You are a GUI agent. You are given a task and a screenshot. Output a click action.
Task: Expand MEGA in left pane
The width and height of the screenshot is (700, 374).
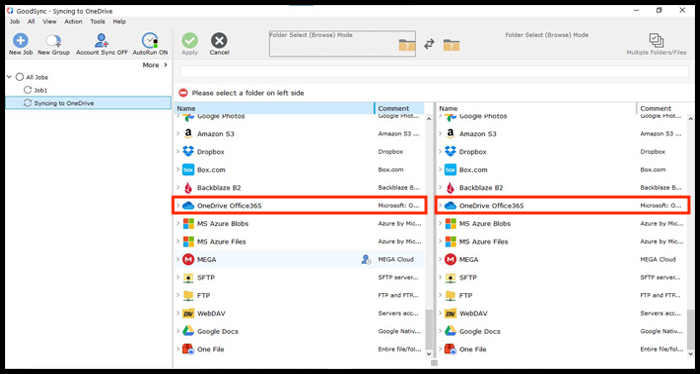178,259
